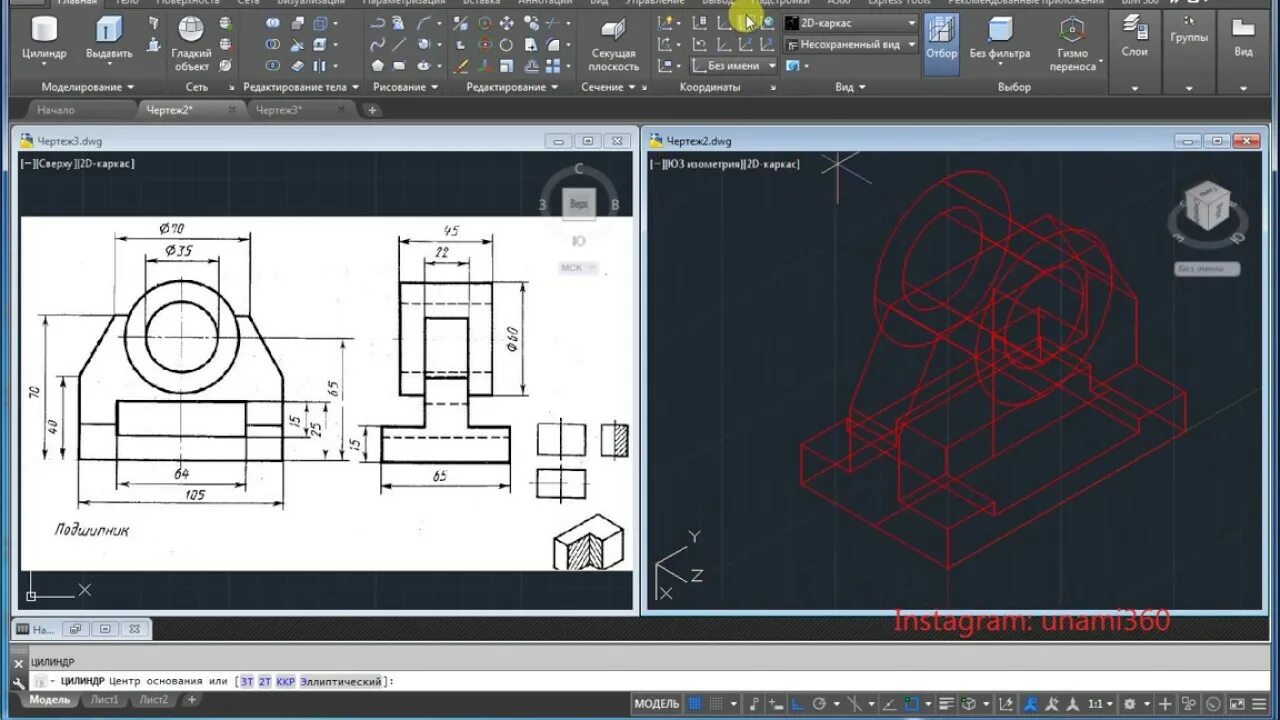Click the World UCS globe icon in Координаты

(x=768, y=22)
